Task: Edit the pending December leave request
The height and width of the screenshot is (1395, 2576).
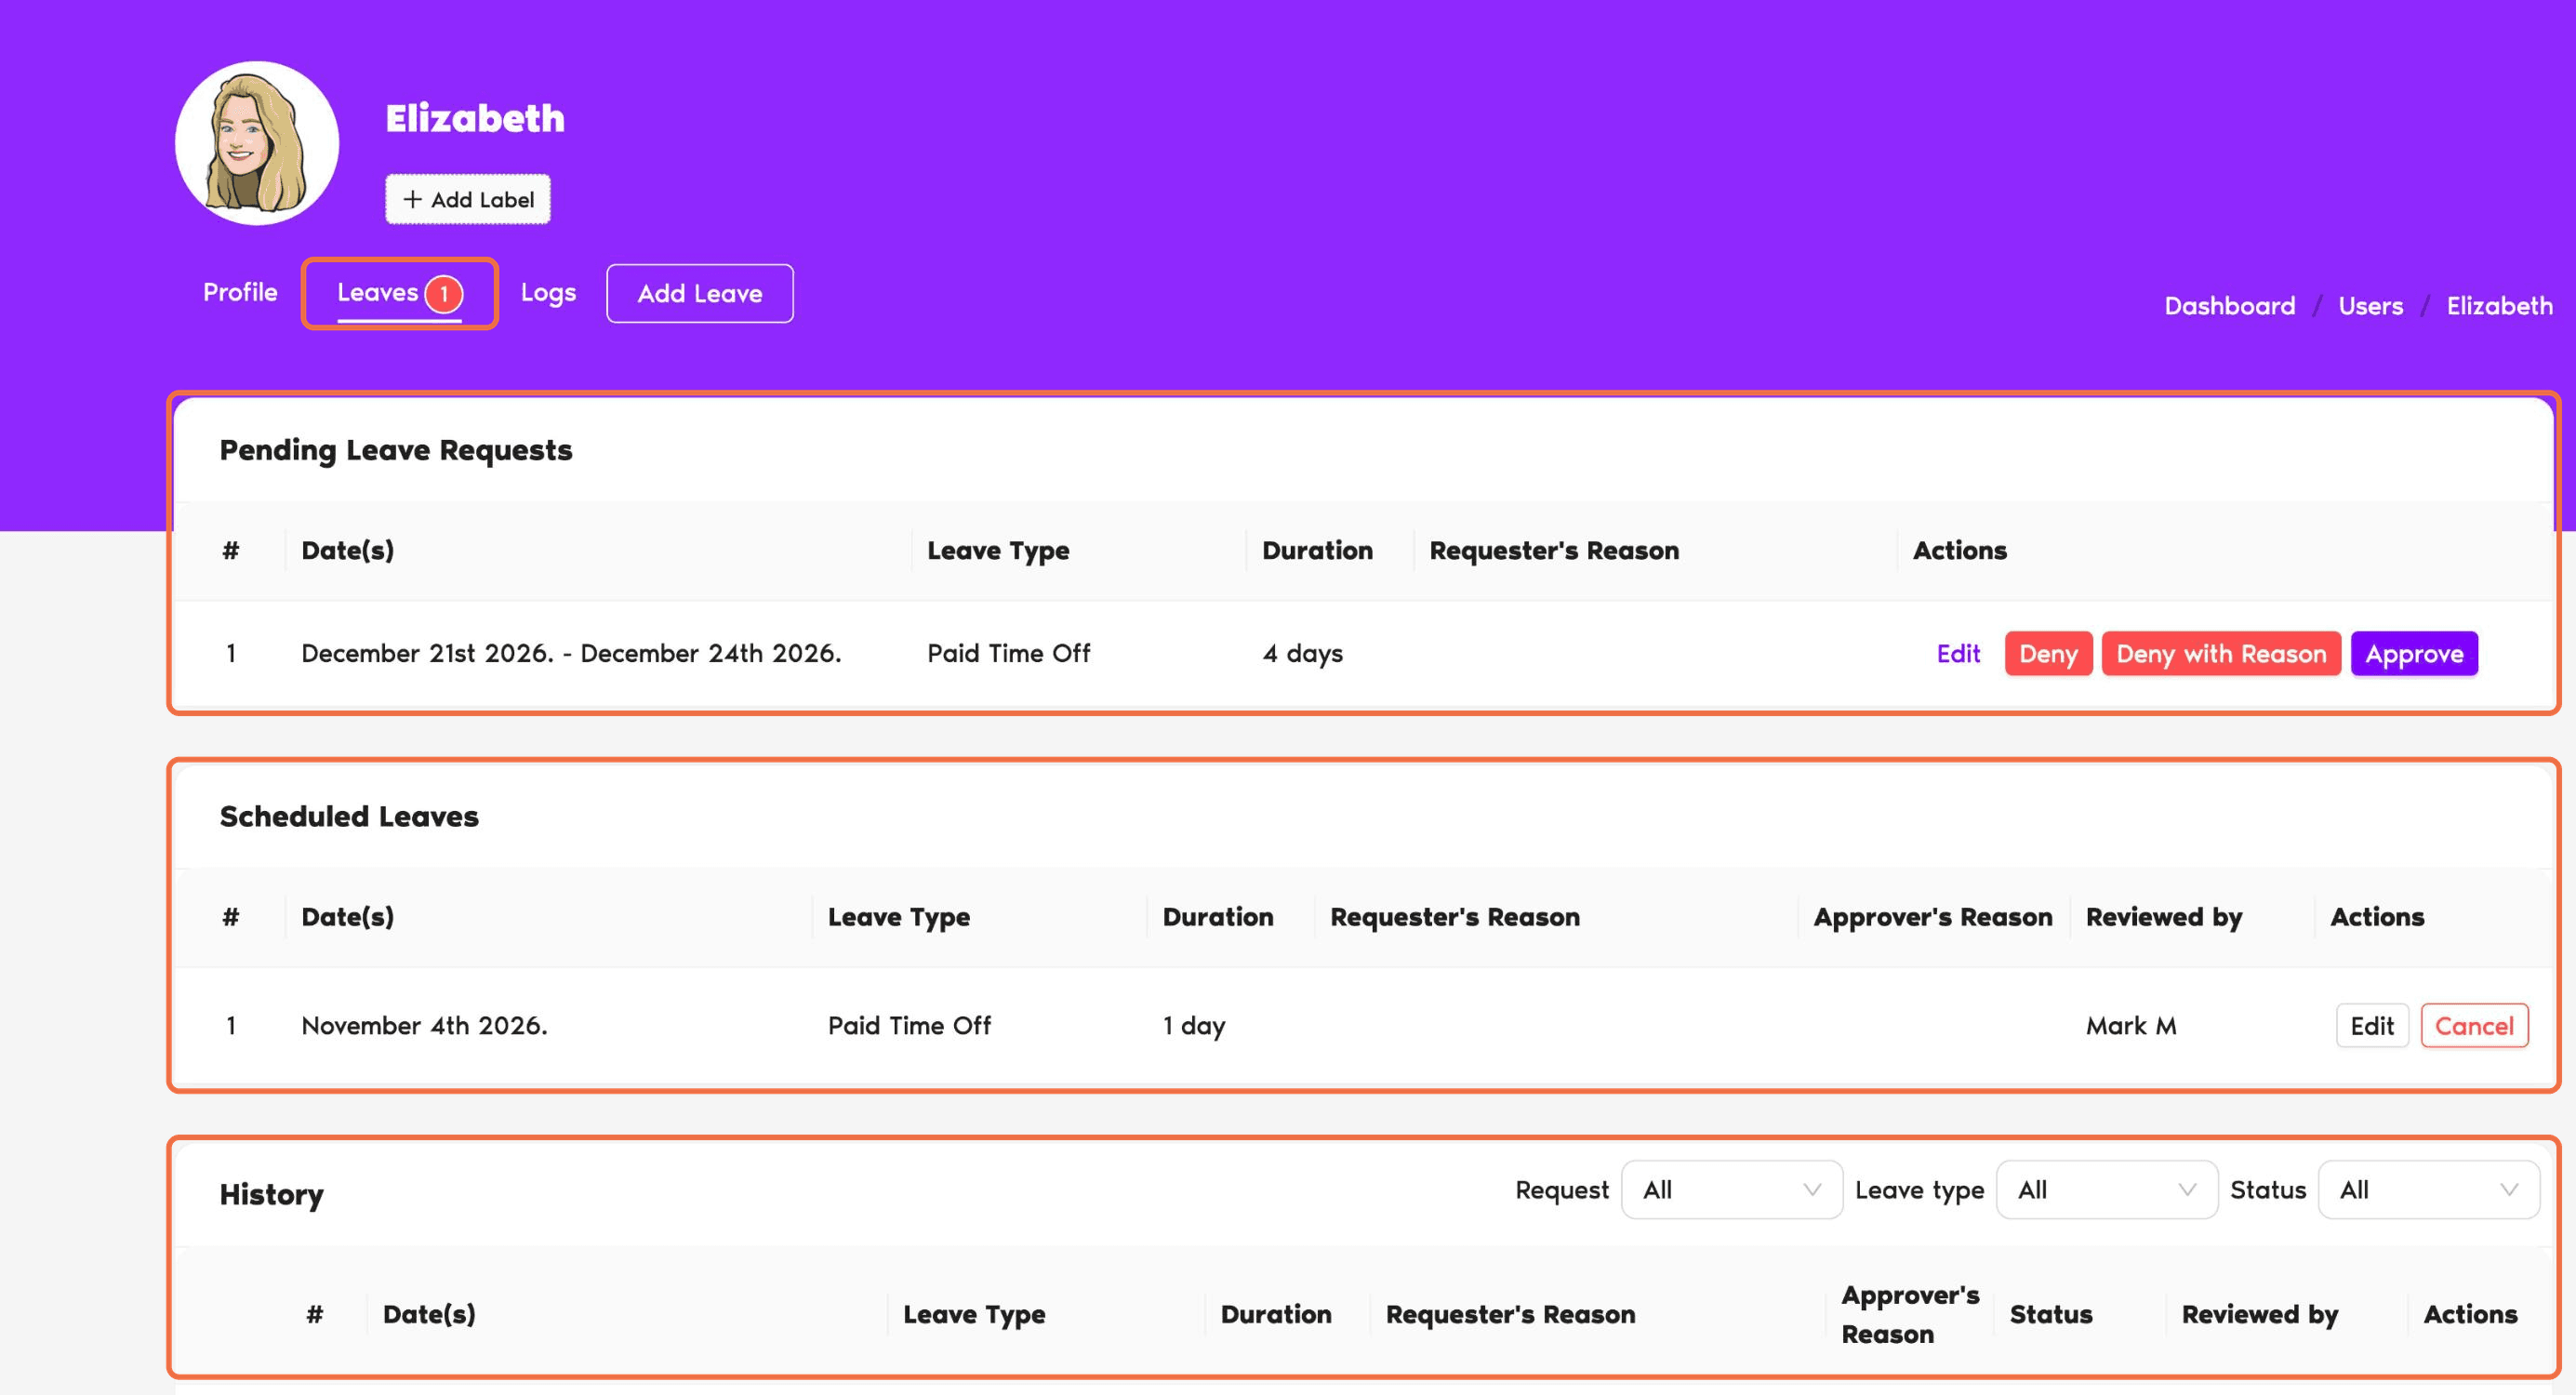Action: 1958,653
